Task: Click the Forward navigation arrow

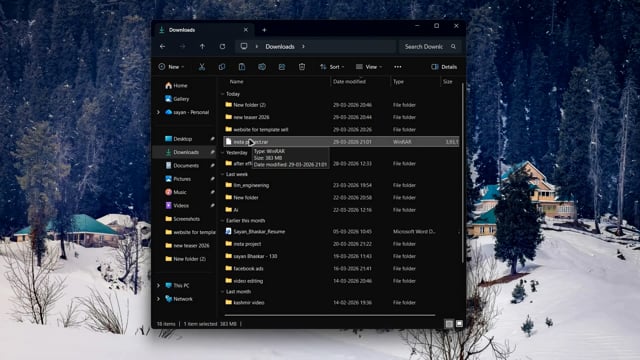Action: click(182, 47)
